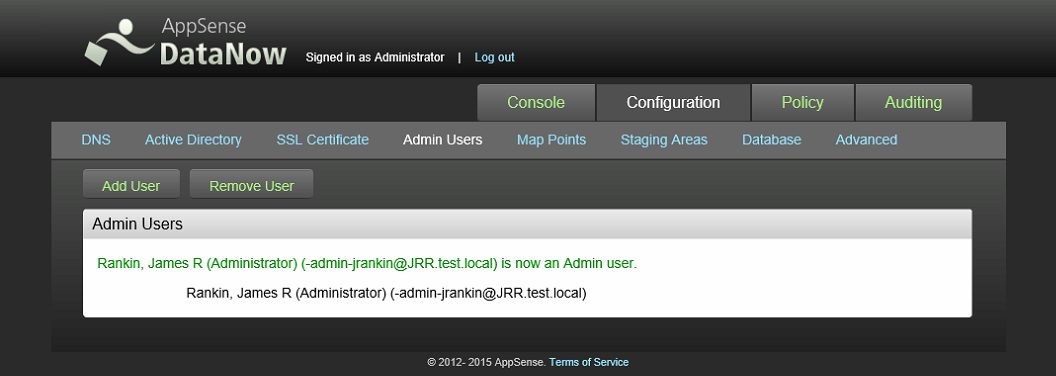Image resolution: width=1056 pixels, height=376 pixels.
Task: Click the green Admin user confirmation message
Action: coord(367,263)
